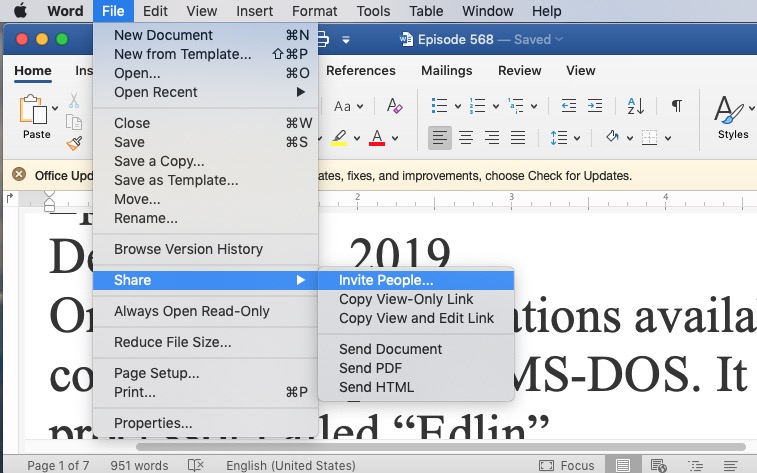Click the Page 1 of 7 indicator
The width and height of the screenshot is (757, 473).
pyautogui.click(x=58, y=465)
